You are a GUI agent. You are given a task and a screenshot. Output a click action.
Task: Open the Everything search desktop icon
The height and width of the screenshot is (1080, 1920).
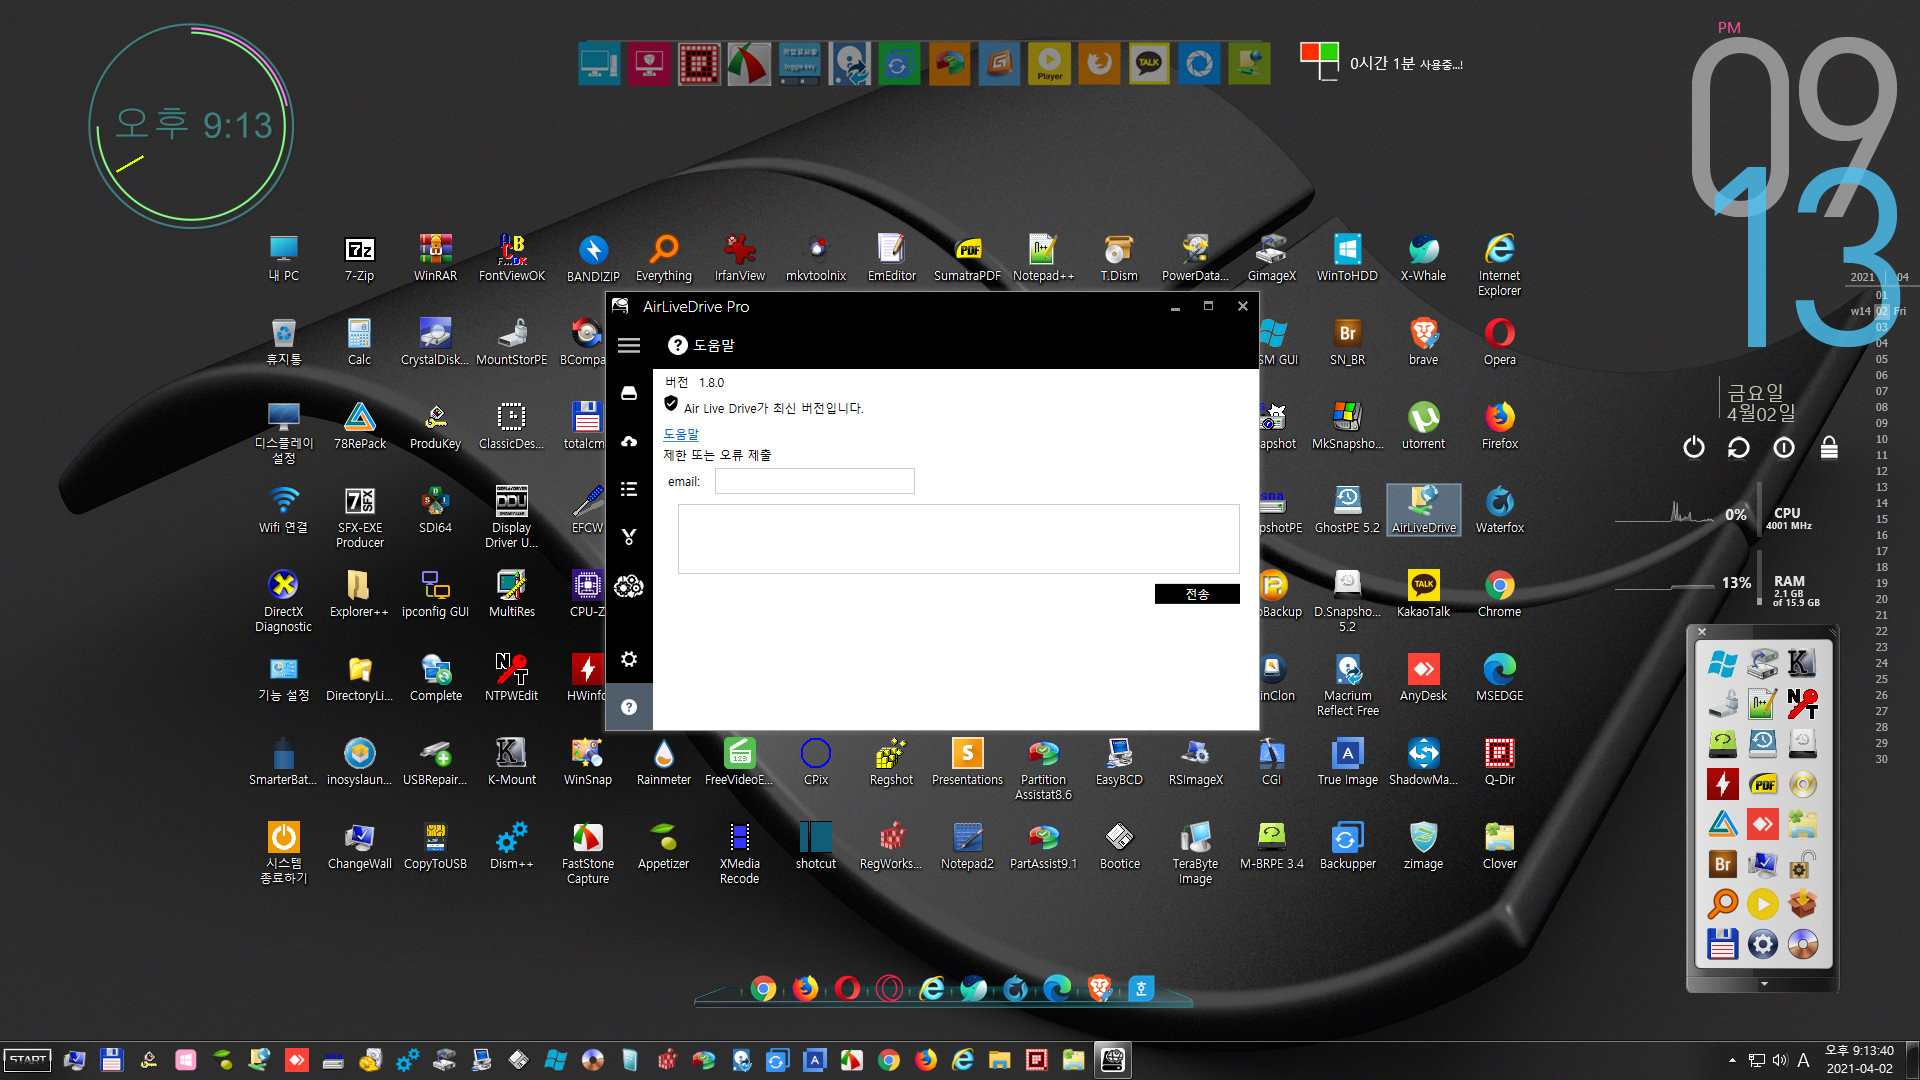(x=663, y=259)
